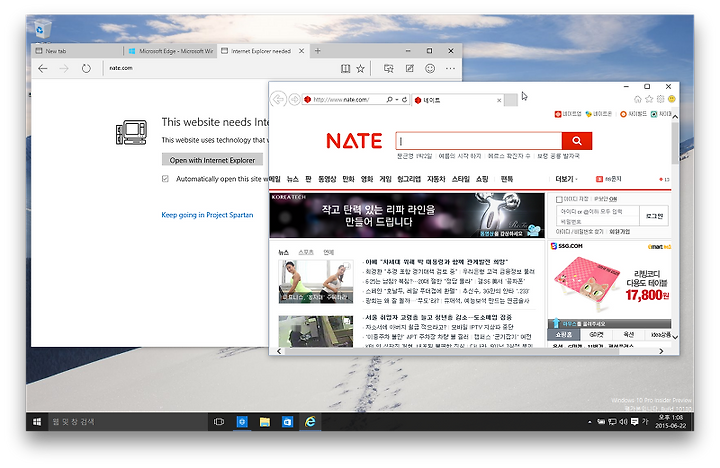The image size is (720, 468).
Task: Focus the NATE search input field
Action: 478,141
